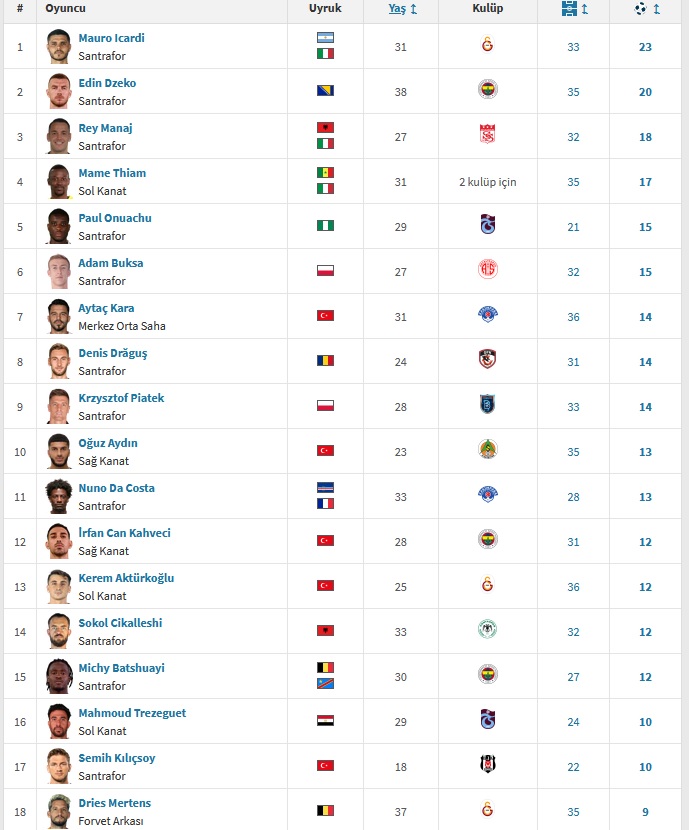
Task: Open Mauro Icardi's player profile link
Action: 111,38
